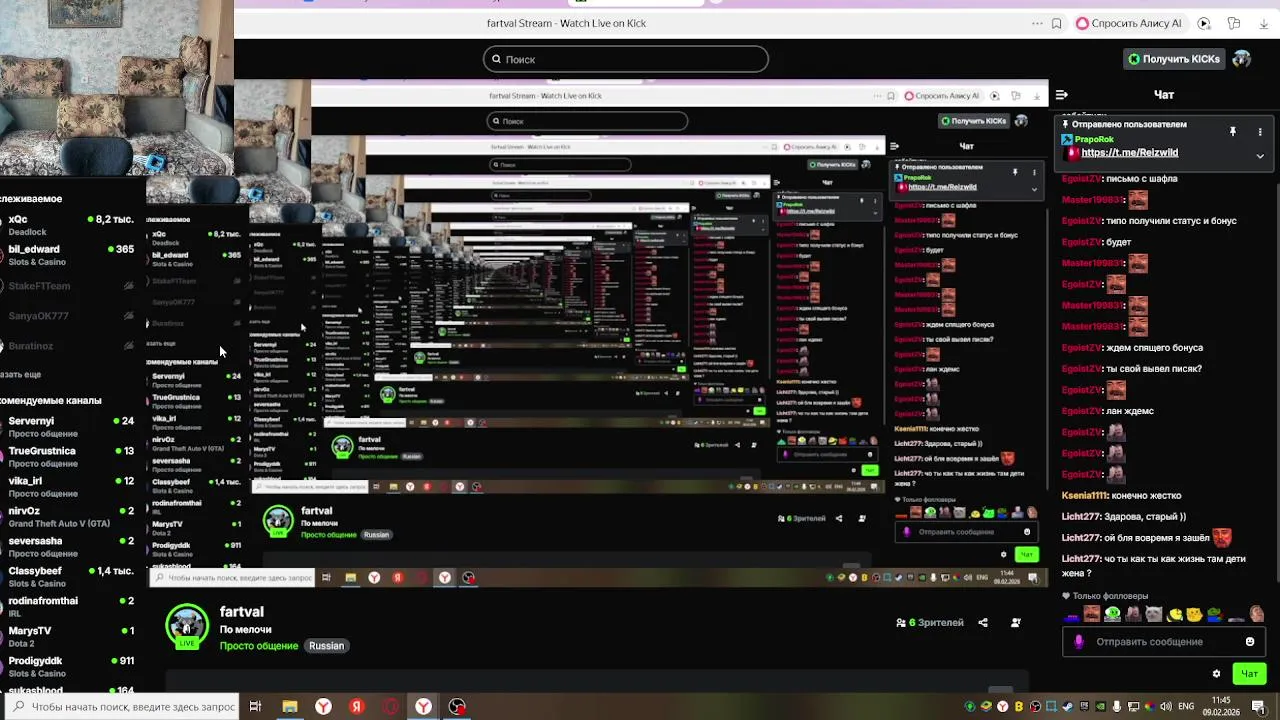Open Servermyi recommended channel
The image size is (1280, 720).
(x=68, y=427)
